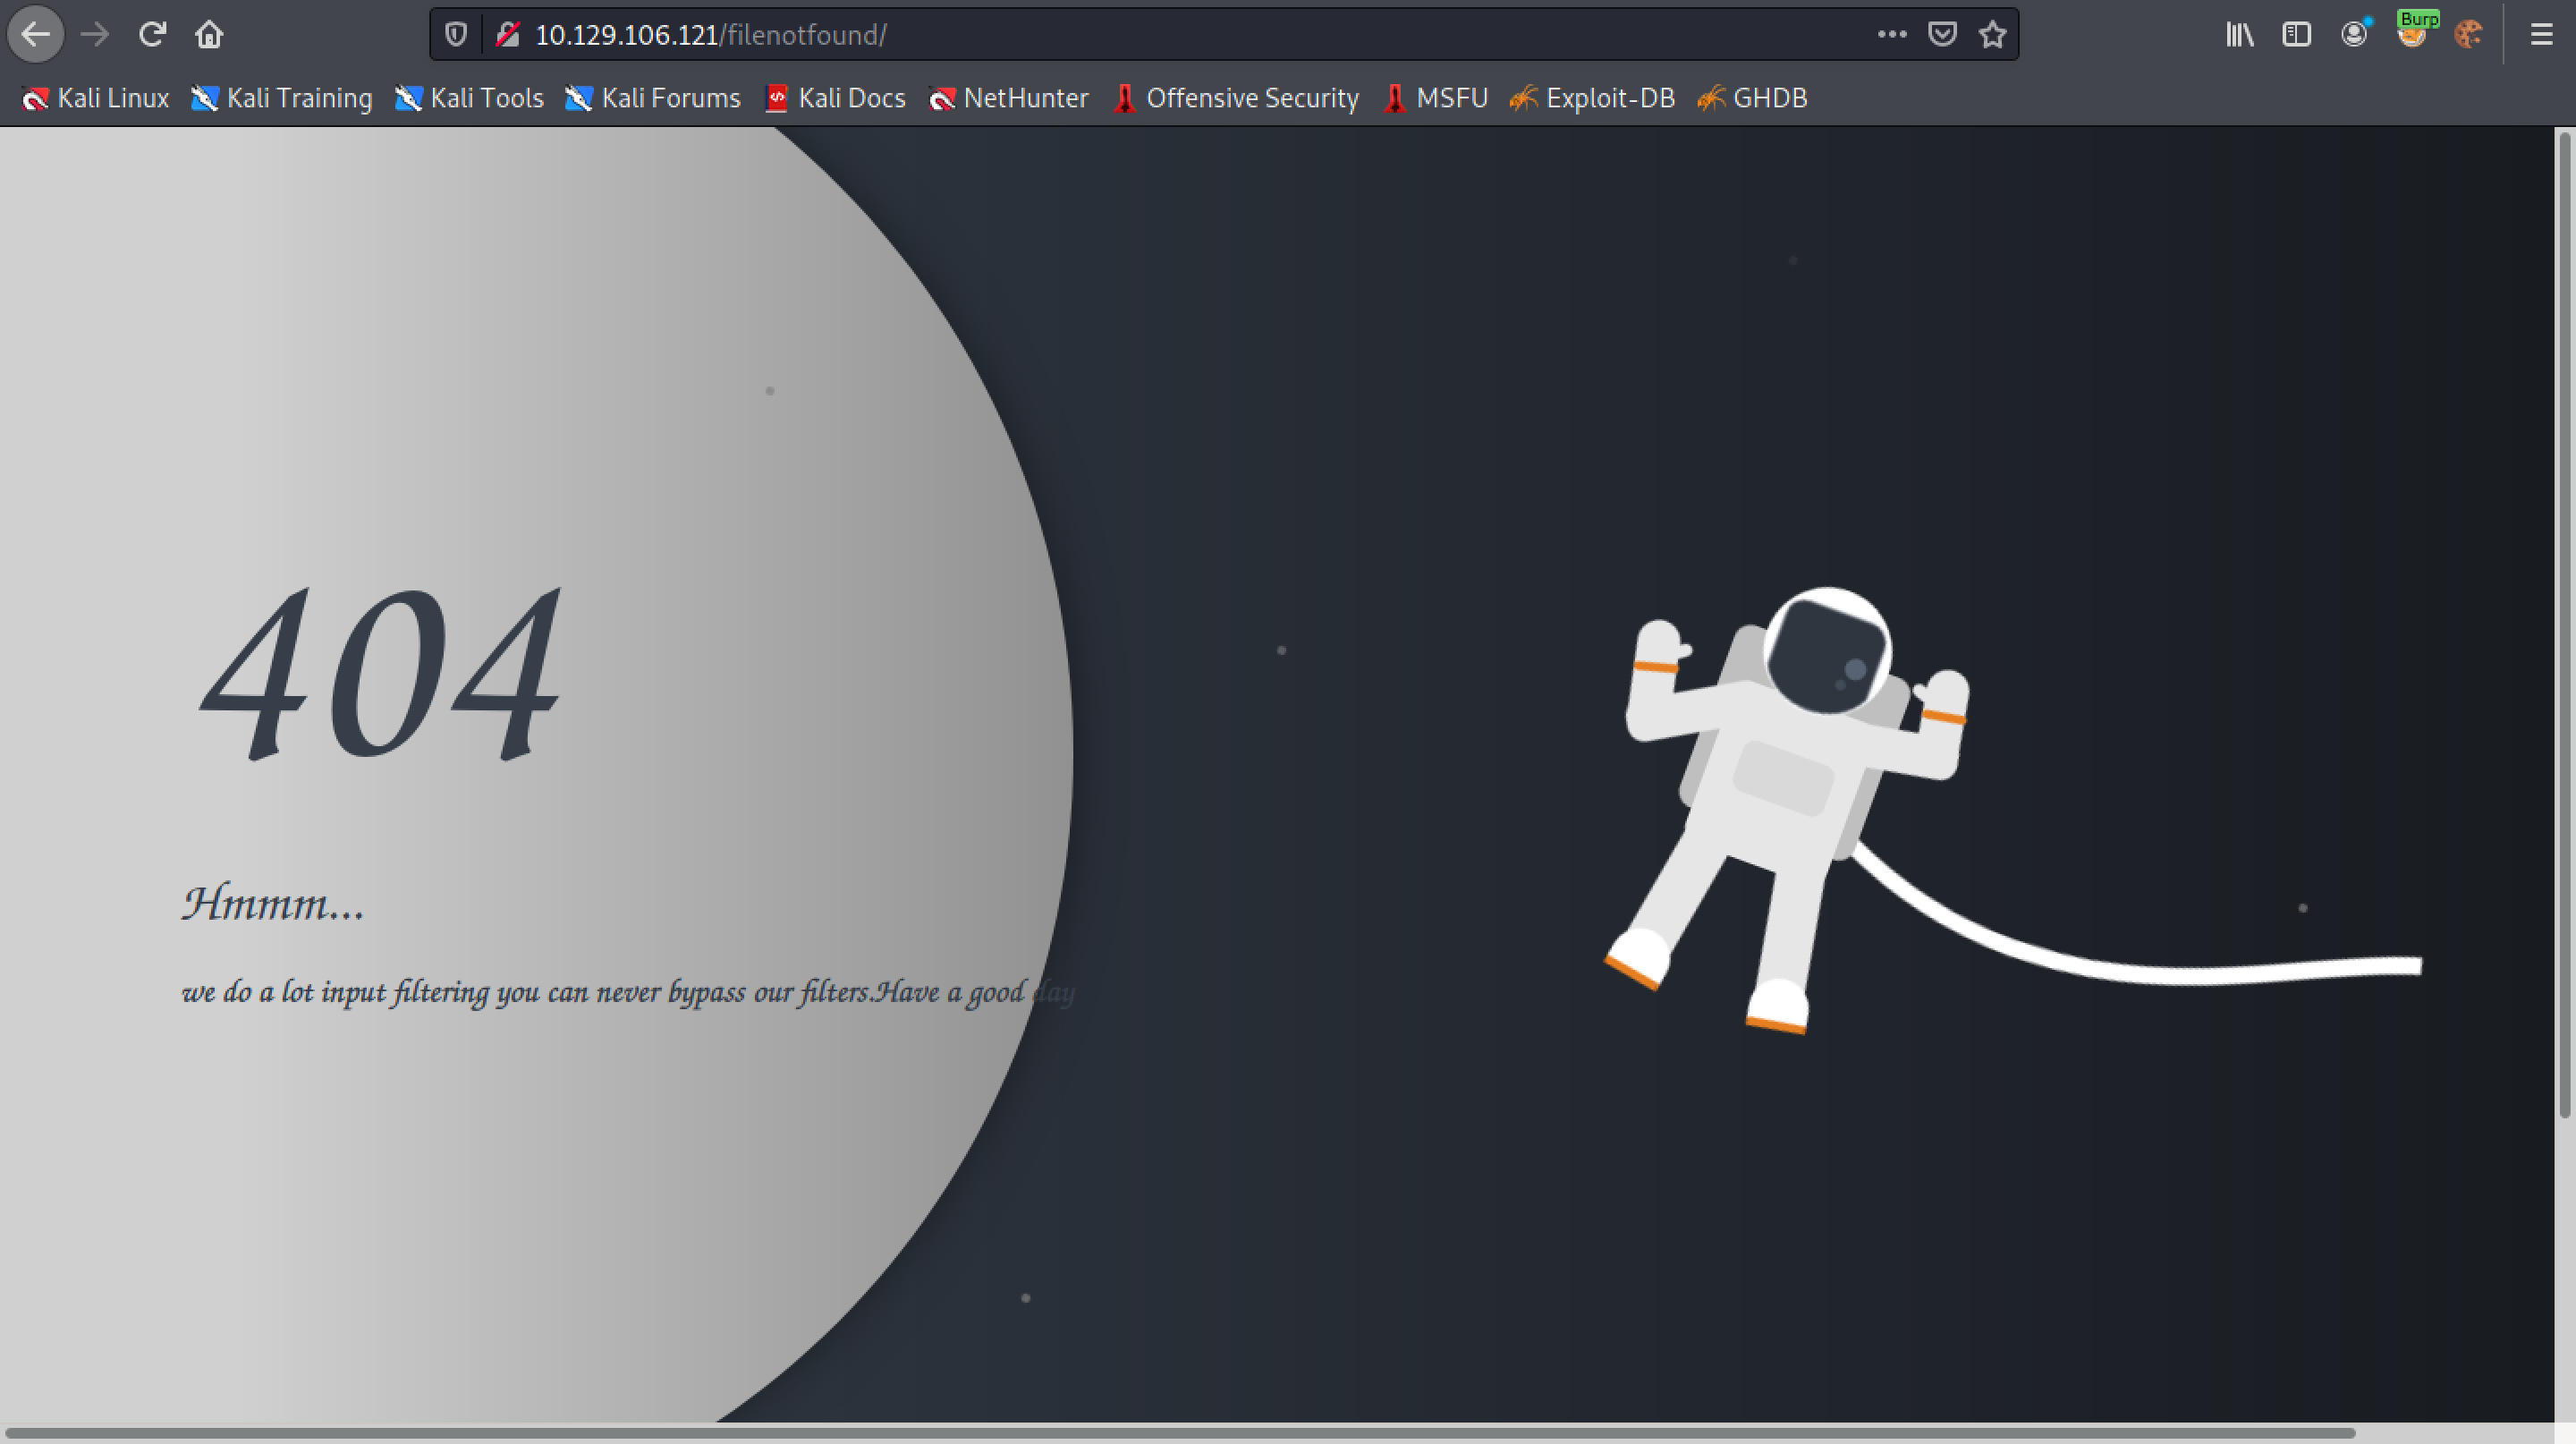Image resolution: width=2576 pixels, height=1444 pixels.
Task: Open the page actions ellipsis menu
Action: pos(1891,35)
